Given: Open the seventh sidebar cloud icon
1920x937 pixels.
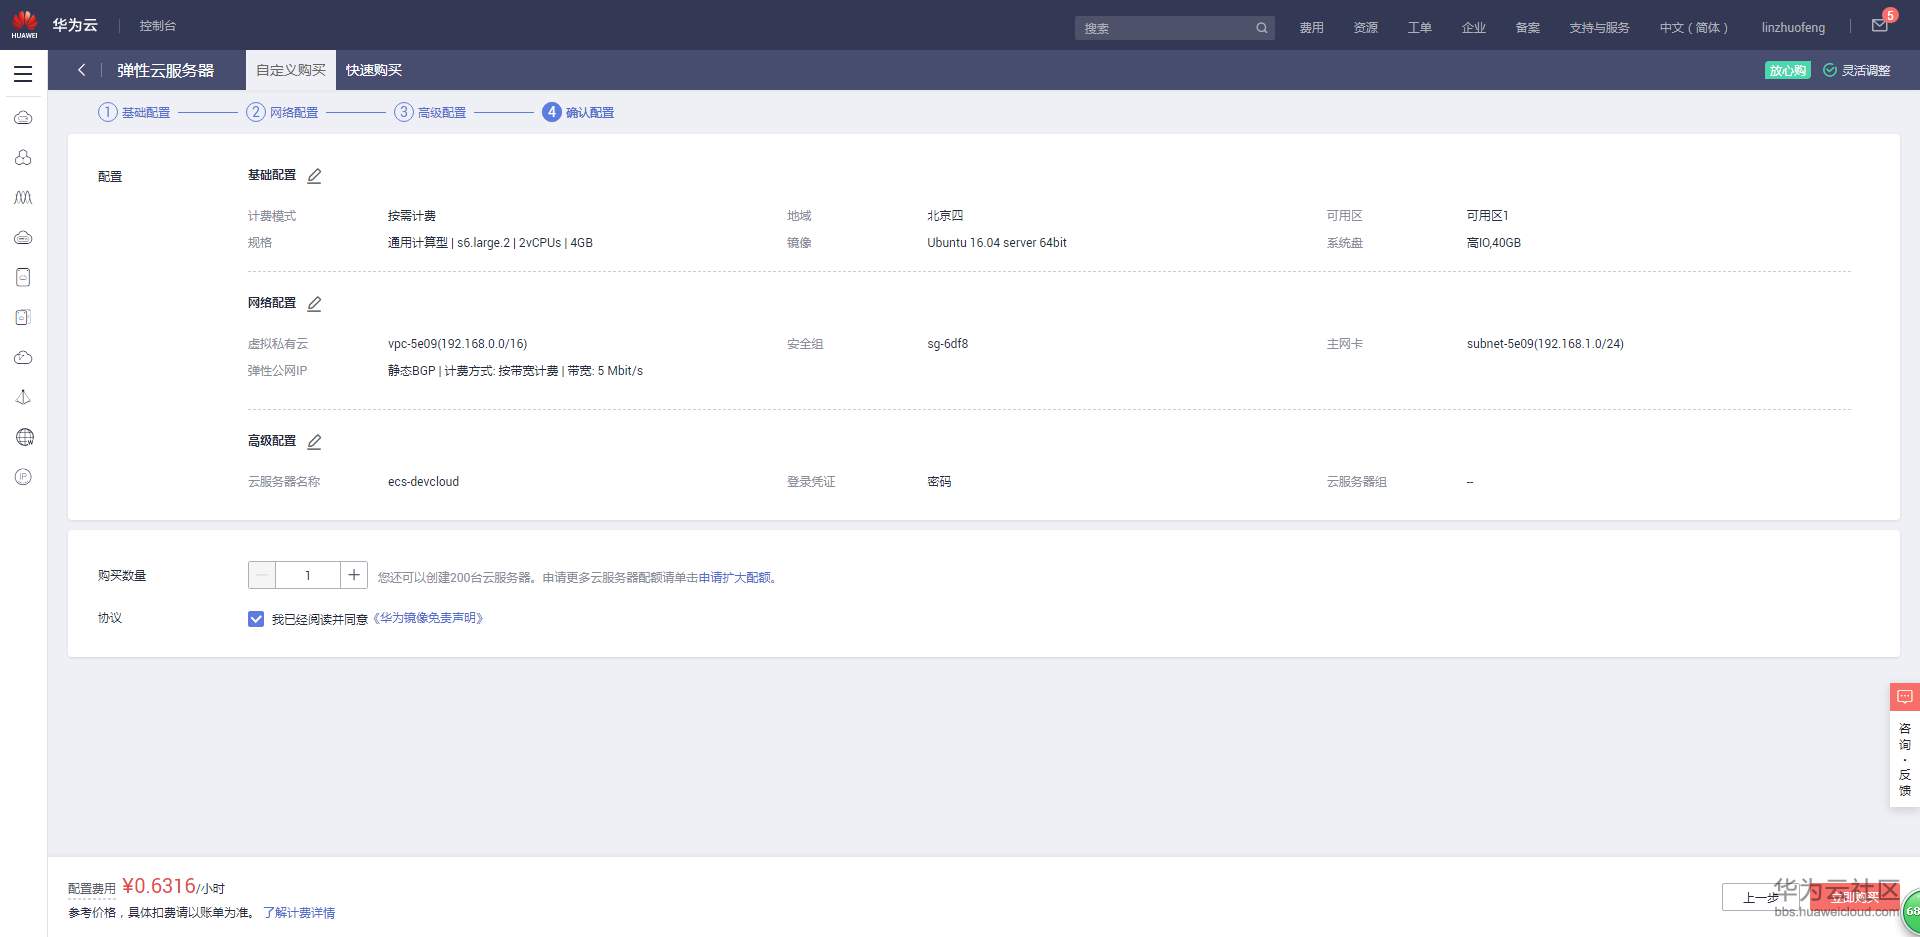Looking at the screenshot, I should click(x=23, y=357).
